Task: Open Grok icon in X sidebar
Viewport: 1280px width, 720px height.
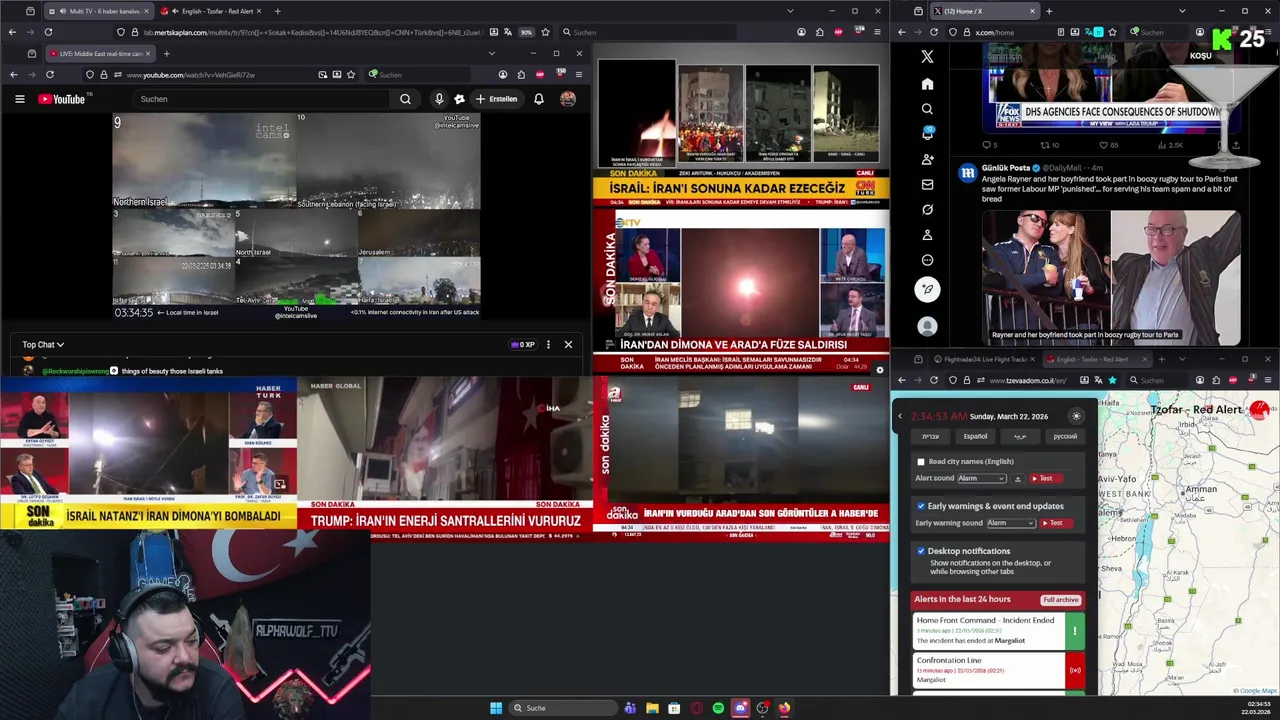Action: click(x=927, y=210)
